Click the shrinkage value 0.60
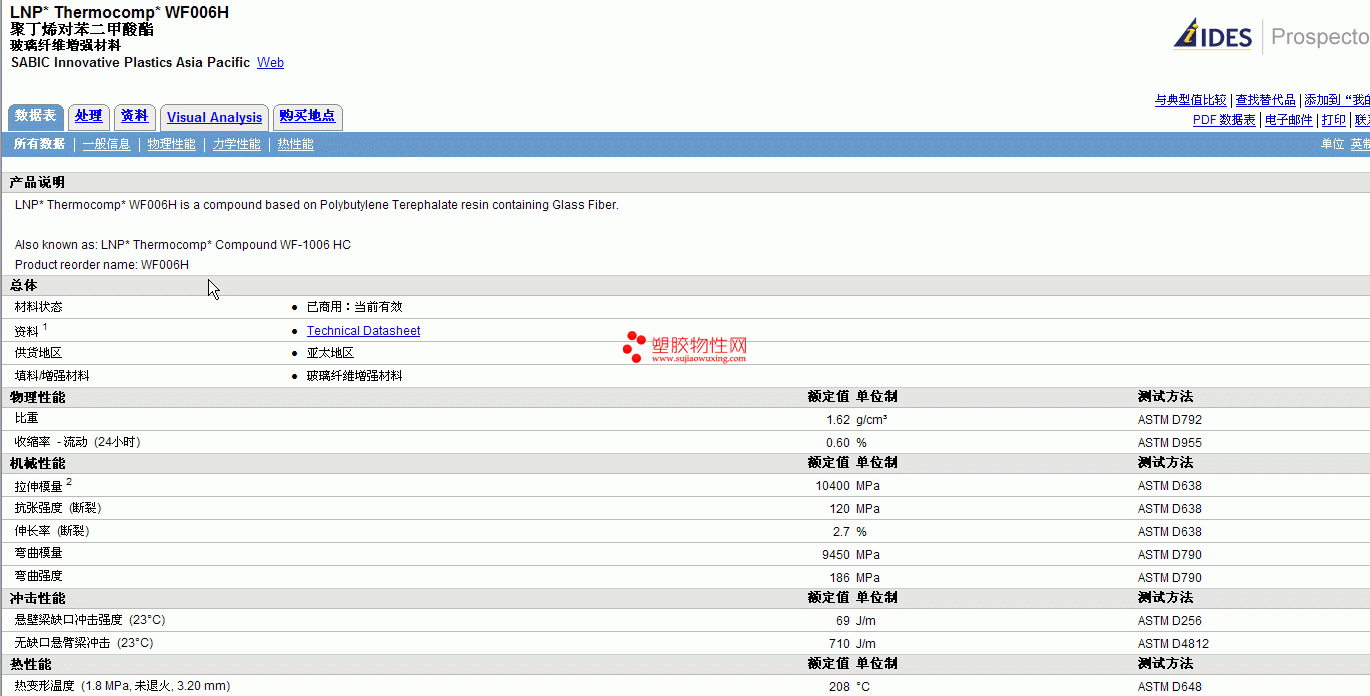 click(x=838, y=443)
